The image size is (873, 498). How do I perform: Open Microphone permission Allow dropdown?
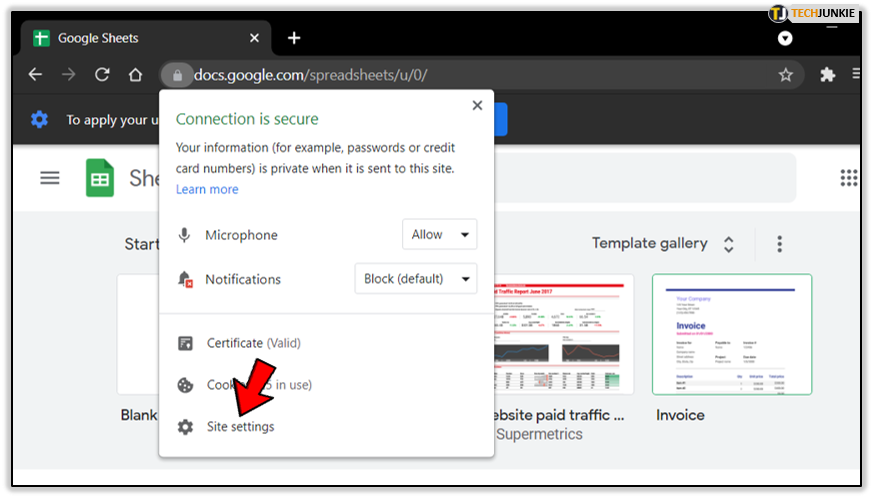(439, 235)
